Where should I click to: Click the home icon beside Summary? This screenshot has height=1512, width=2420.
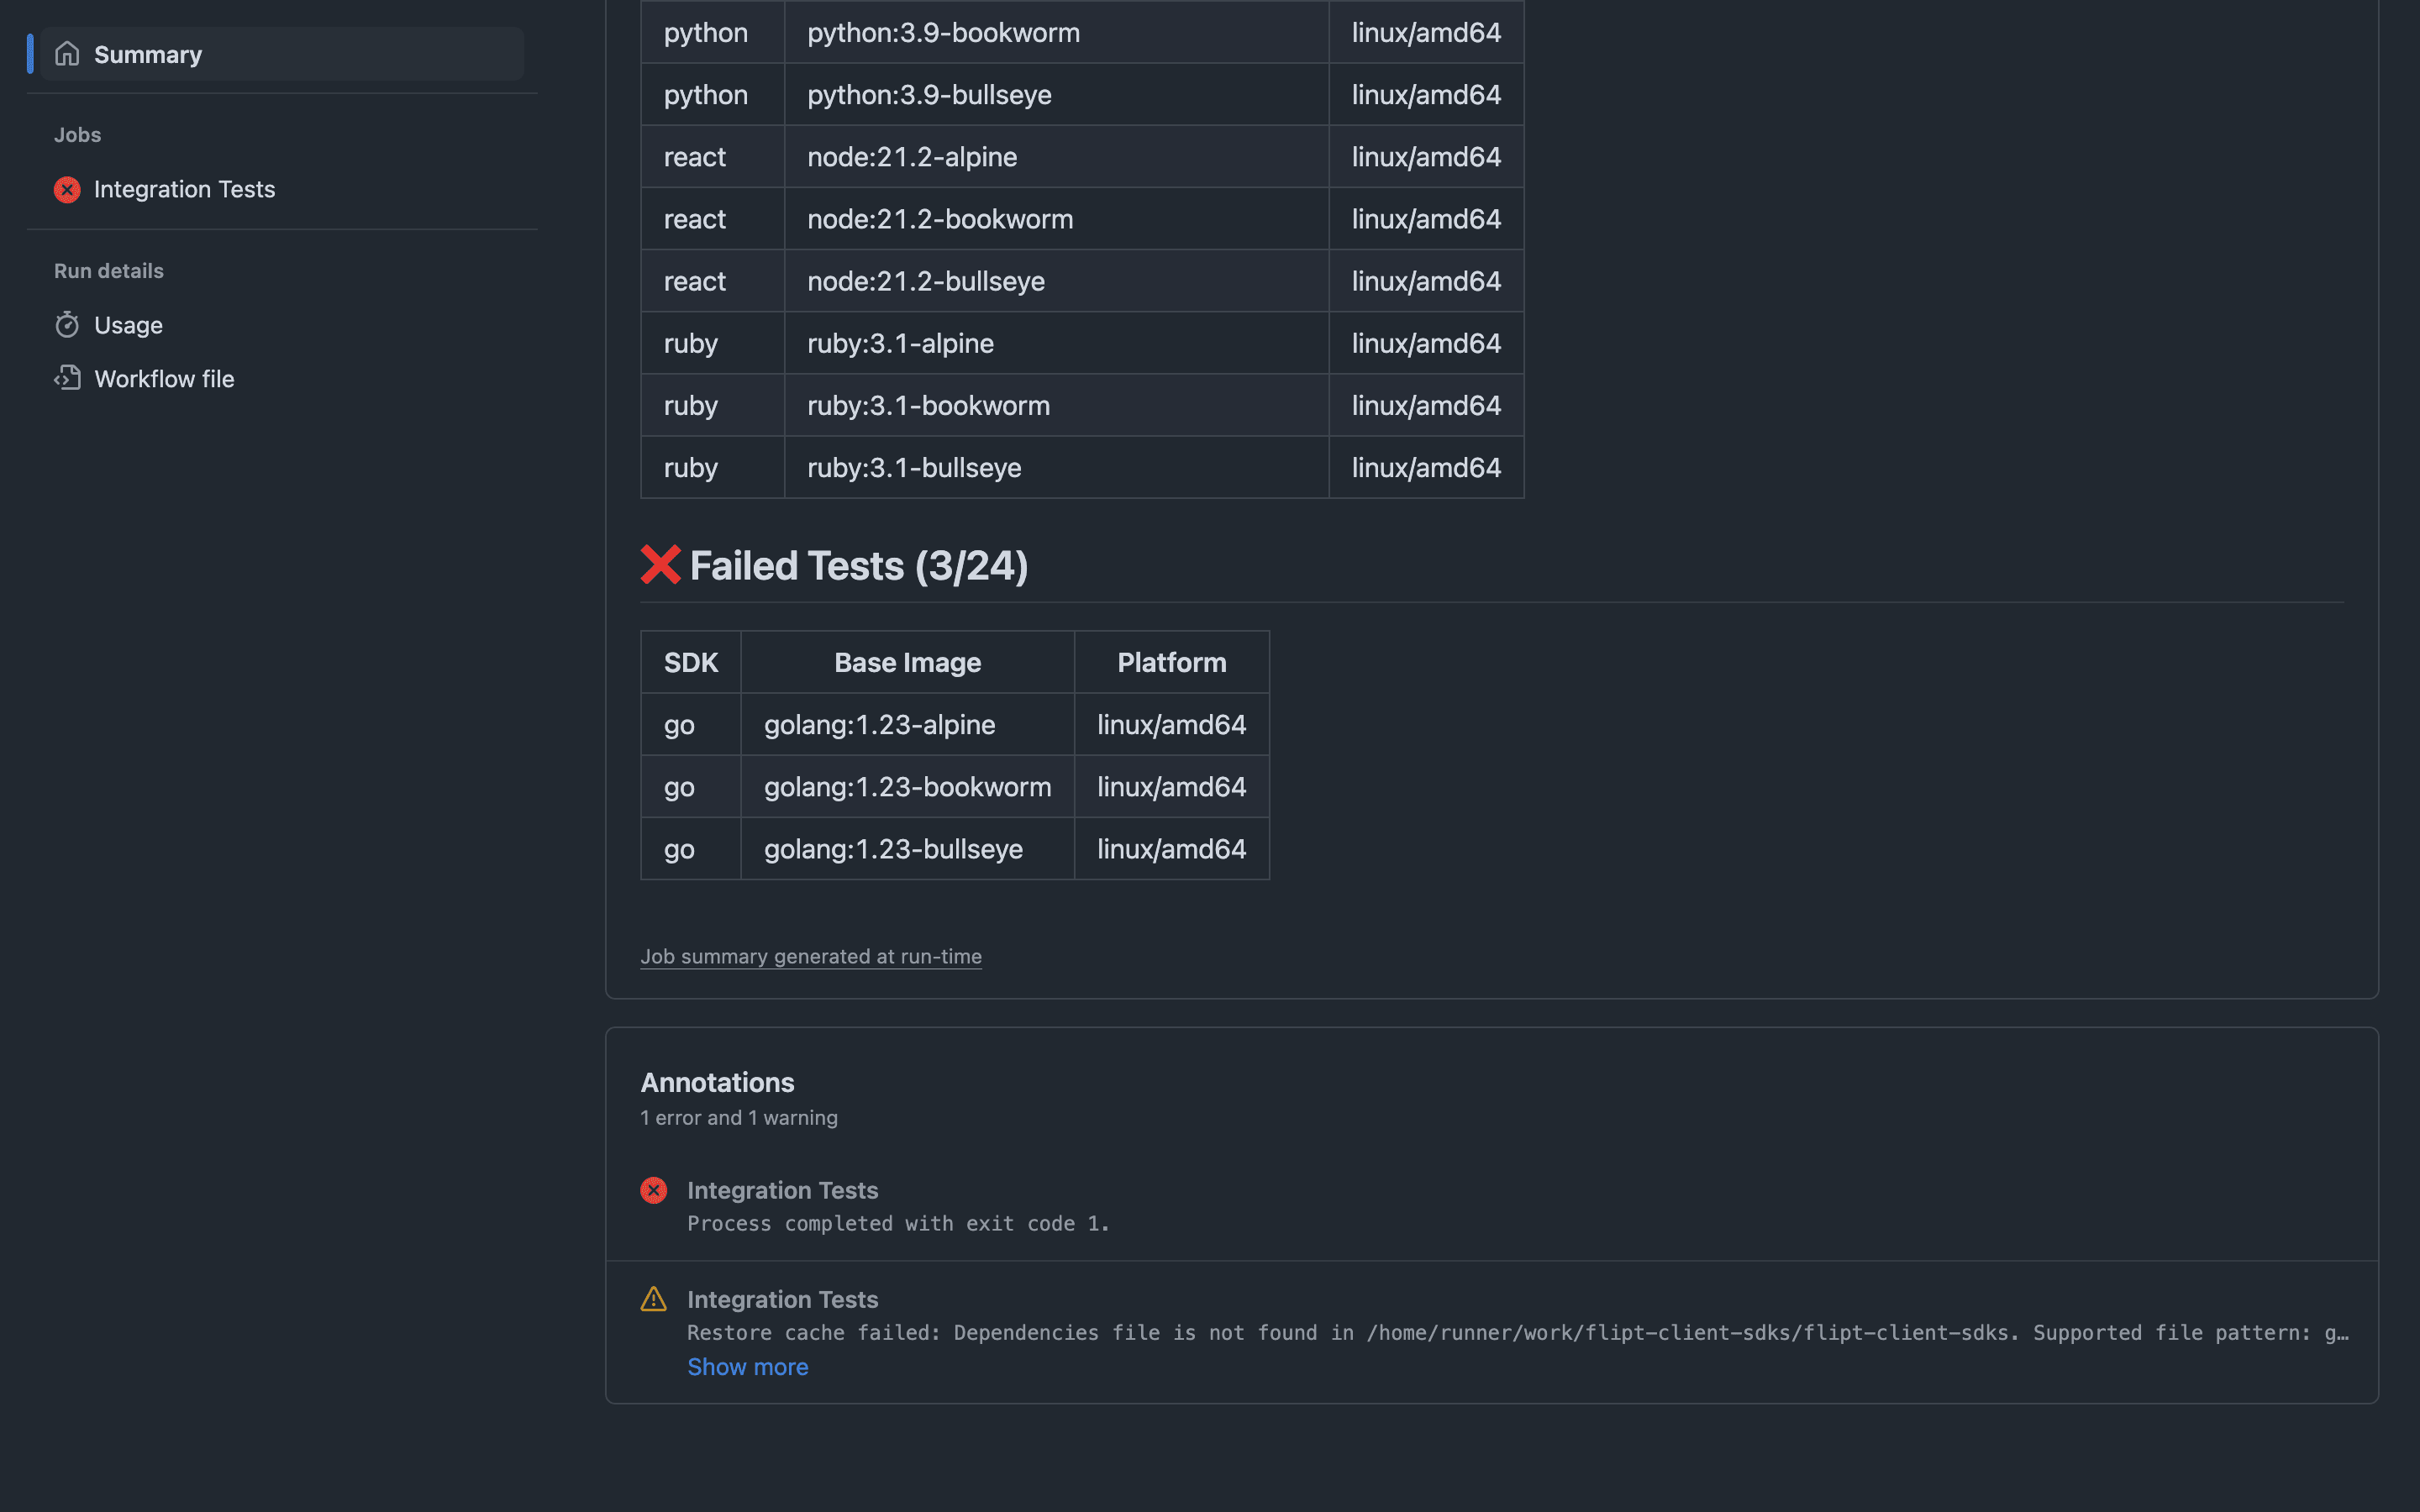coord(67,54)
